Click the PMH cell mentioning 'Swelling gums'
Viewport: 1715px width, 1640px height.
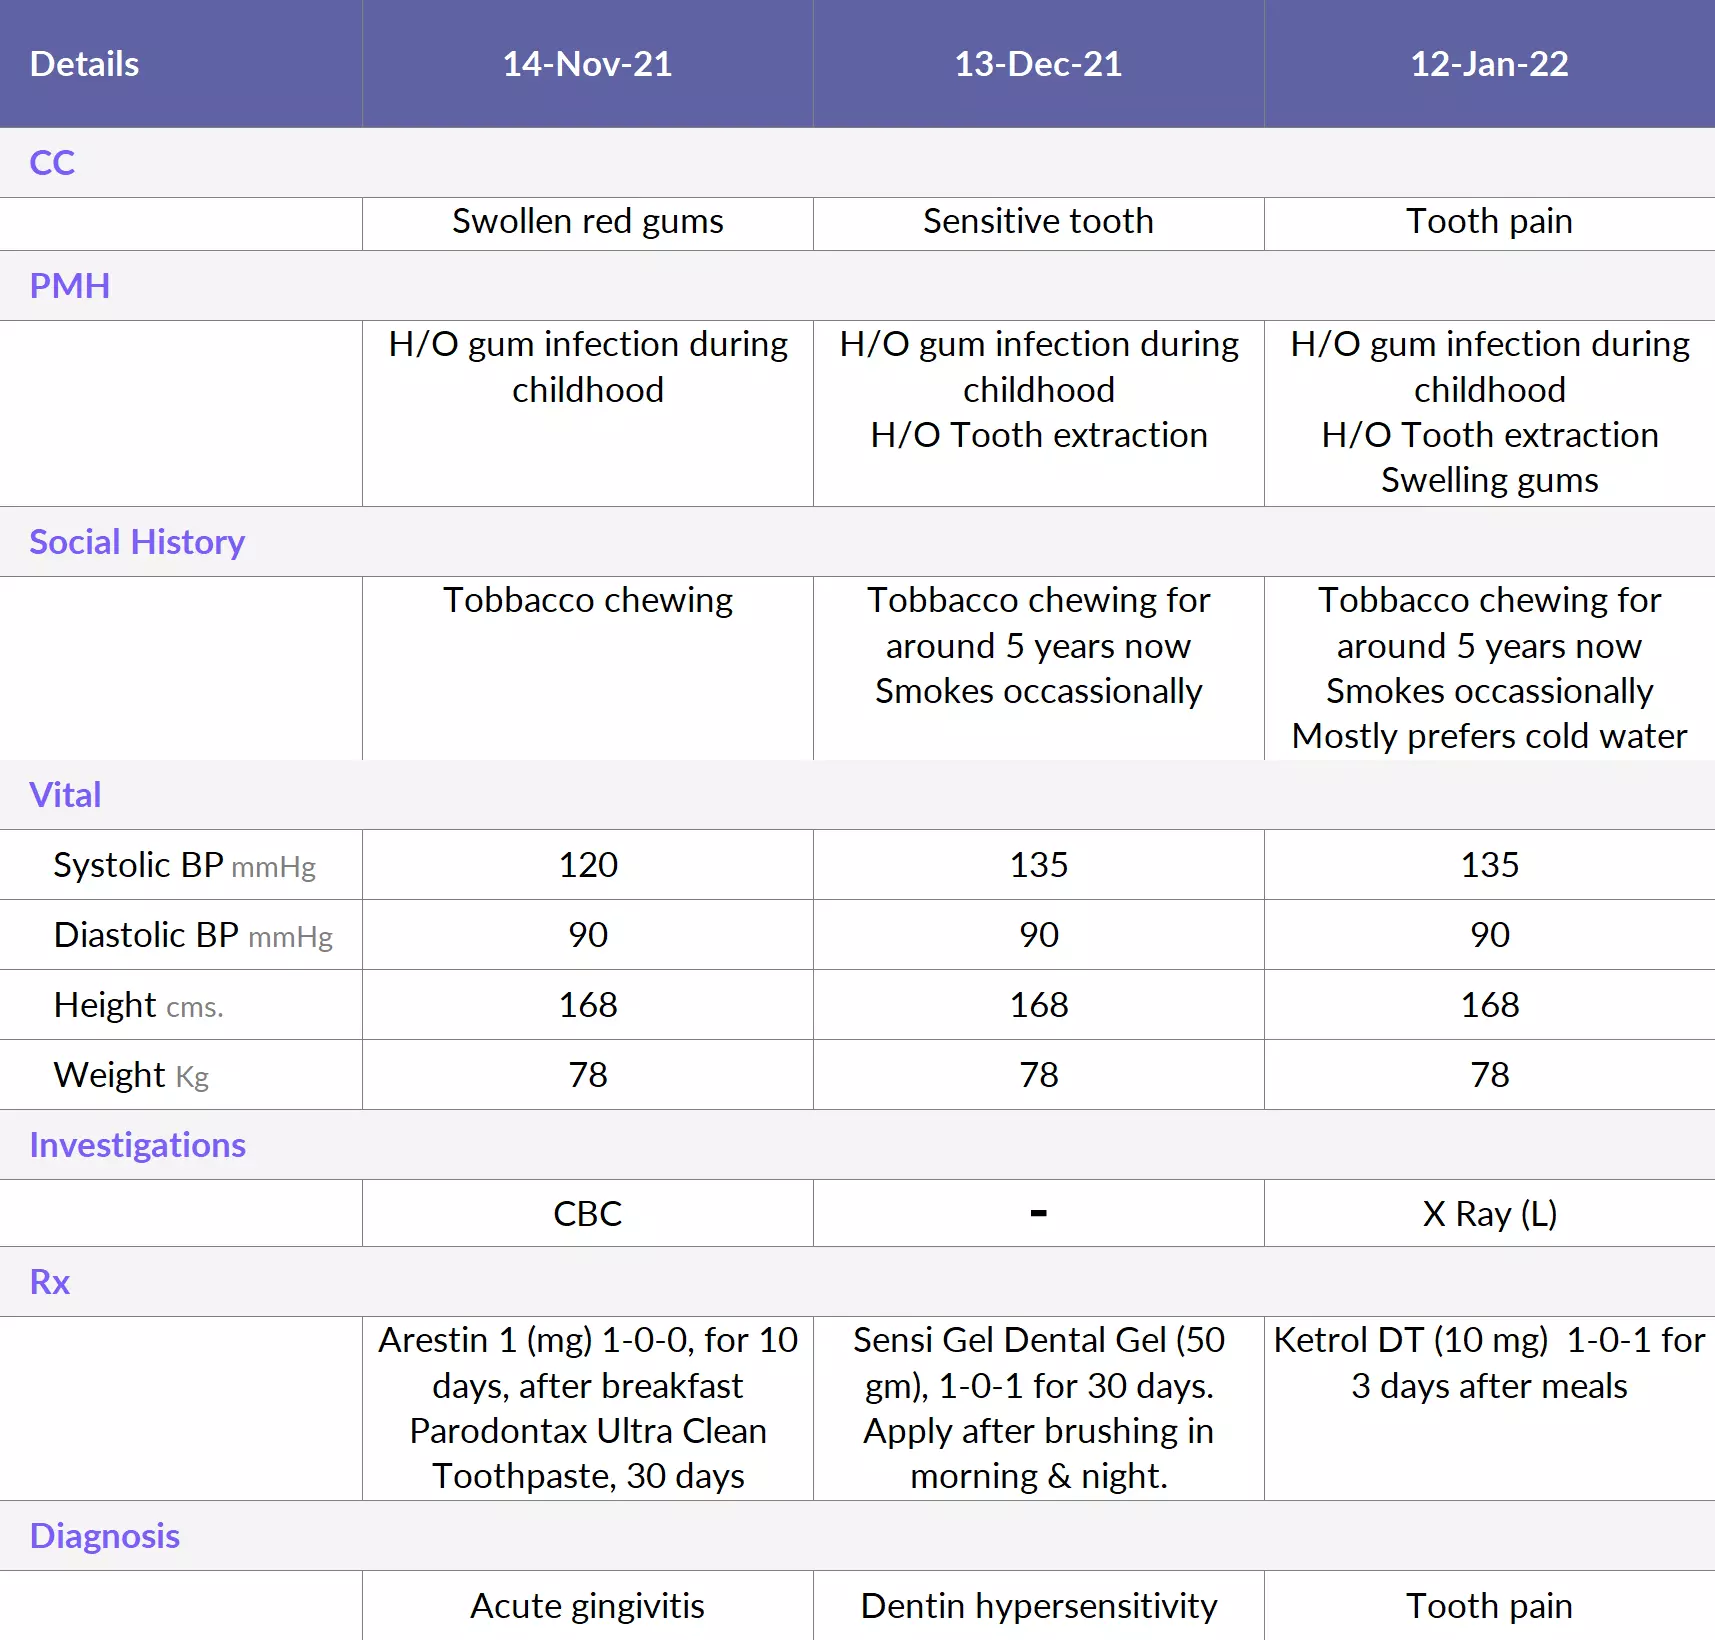[x=1490, y=413]
